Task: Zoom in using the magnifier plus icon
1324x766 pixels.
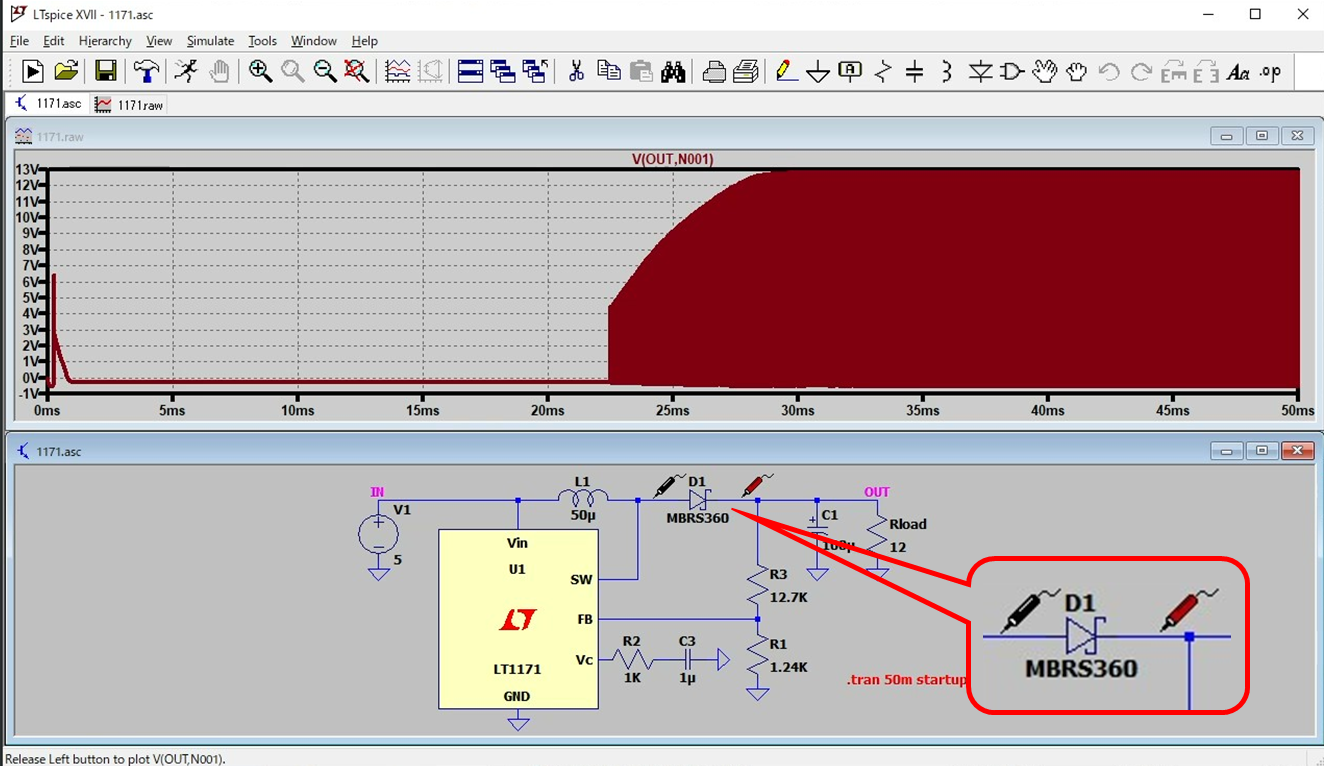Action: tap(260, 71)
